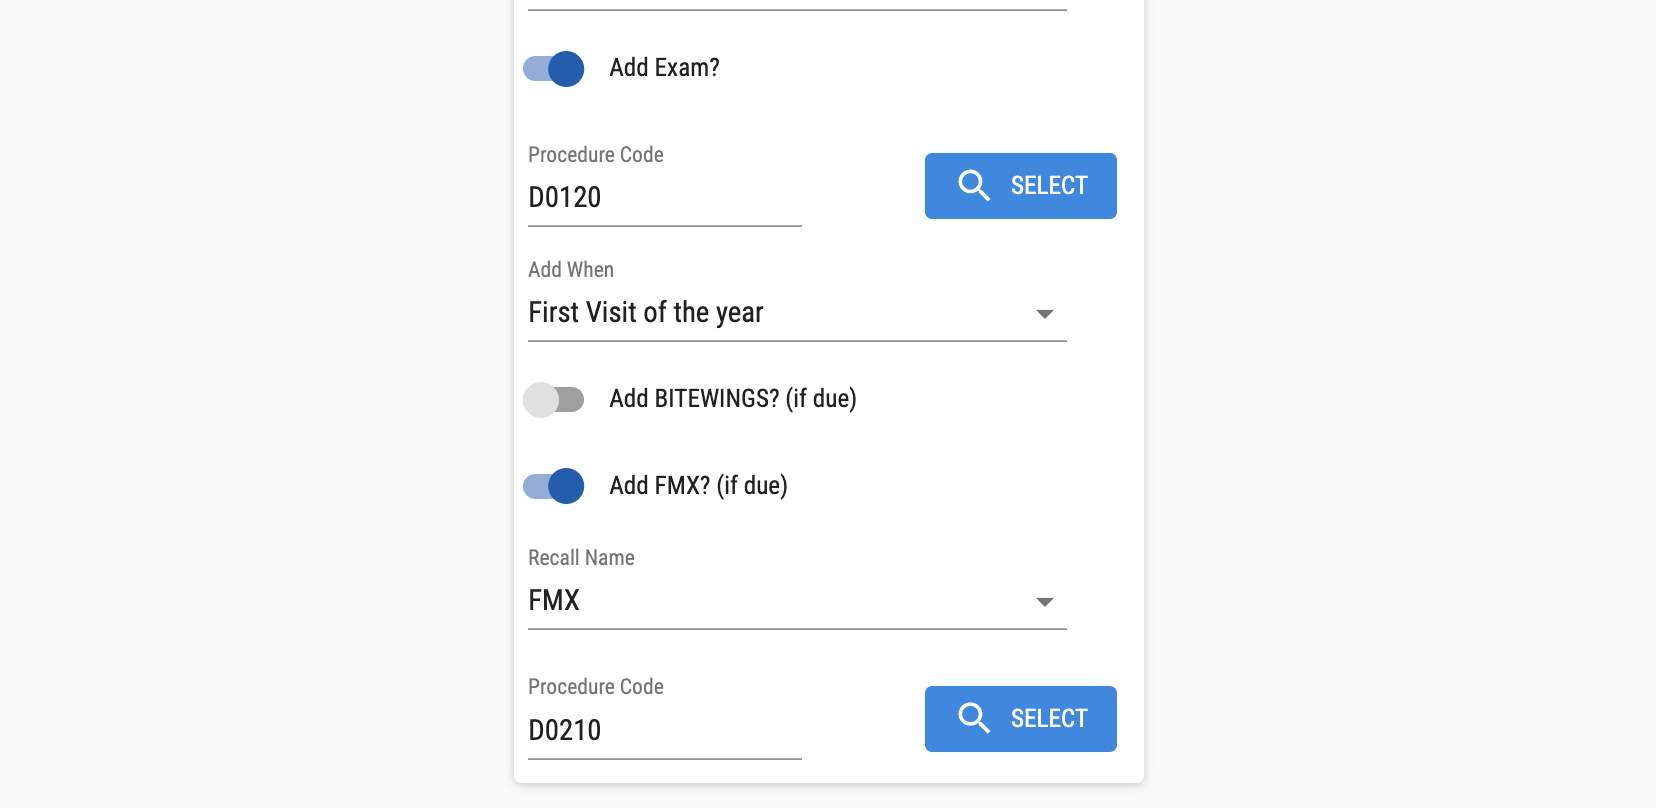Open the FMX recall name value

click(554, 601)
